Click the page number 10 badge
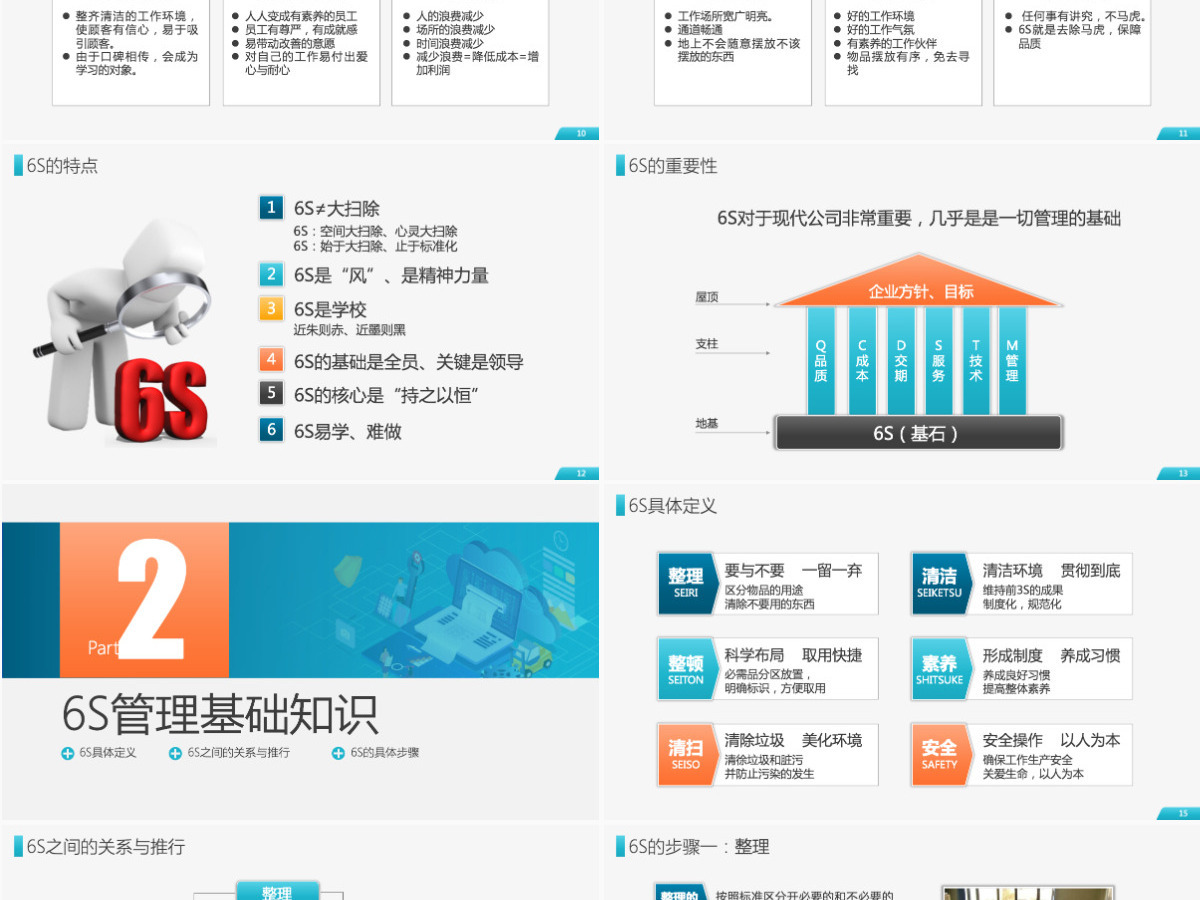This screenshot has height=900, width=1200. click(578, 133)
